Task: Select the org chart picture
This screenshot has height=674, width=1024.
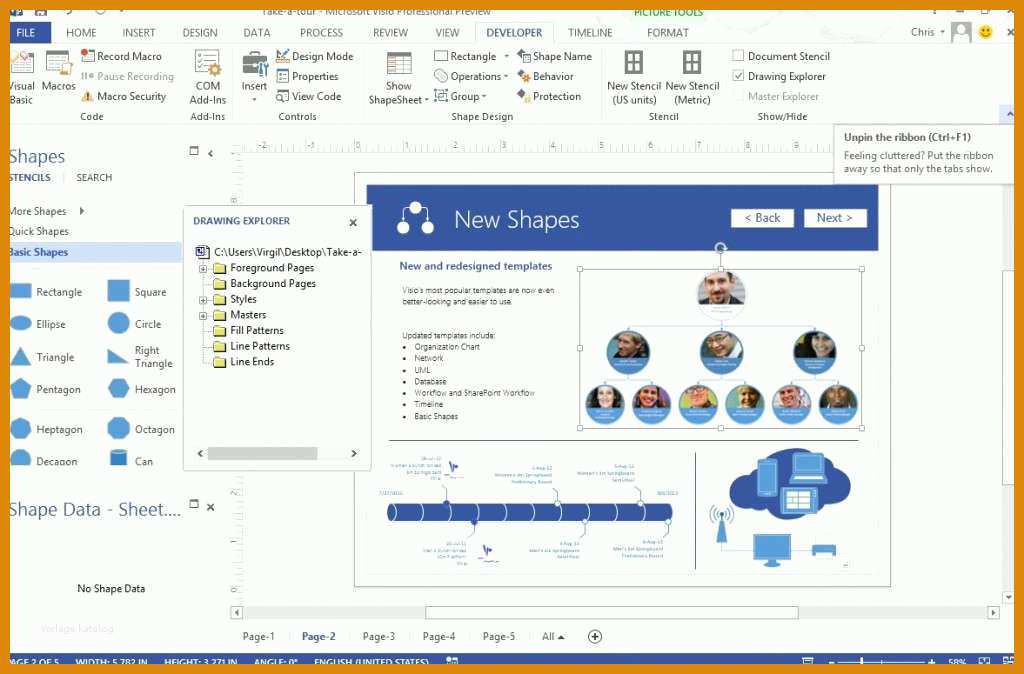Action: (721, 349)
